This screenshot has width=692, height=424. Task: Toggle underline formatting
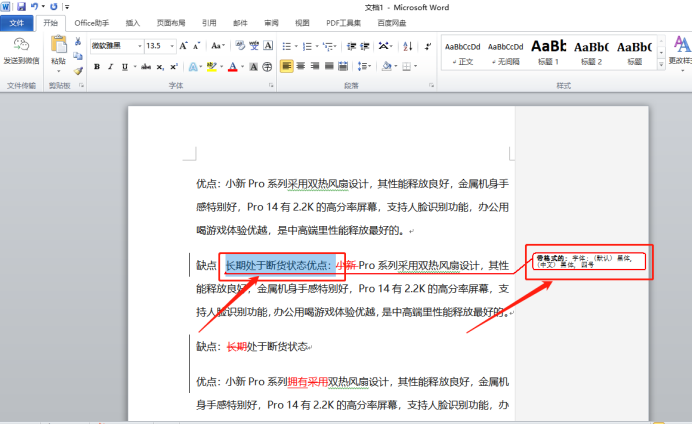pos(125,67)
